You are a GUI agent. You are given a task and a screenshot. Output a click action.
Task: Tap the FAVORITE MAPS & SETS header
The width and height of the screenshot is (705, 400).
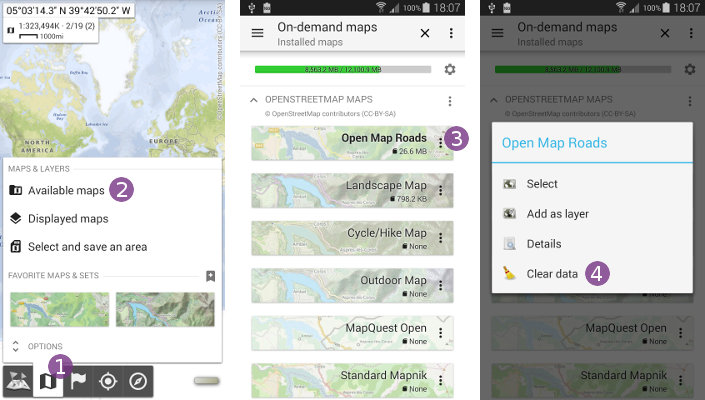(x=53, y=276)
